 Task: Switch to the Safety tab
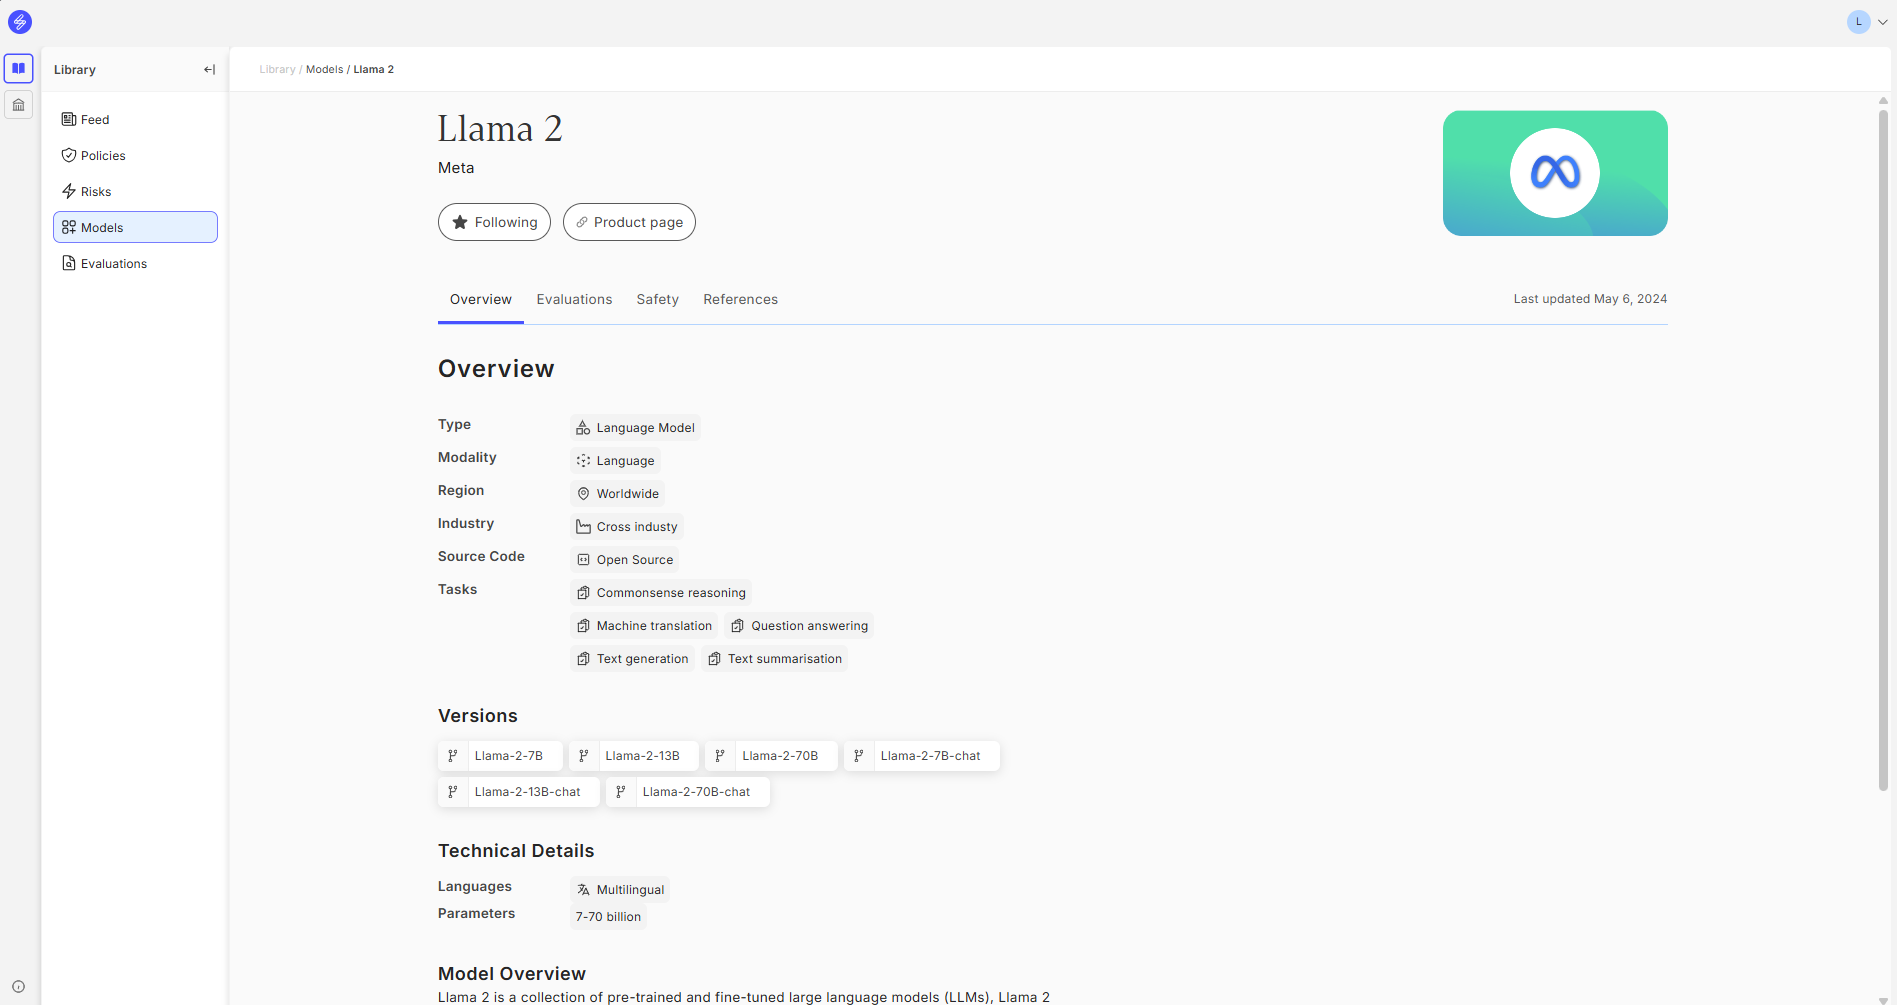658,300
